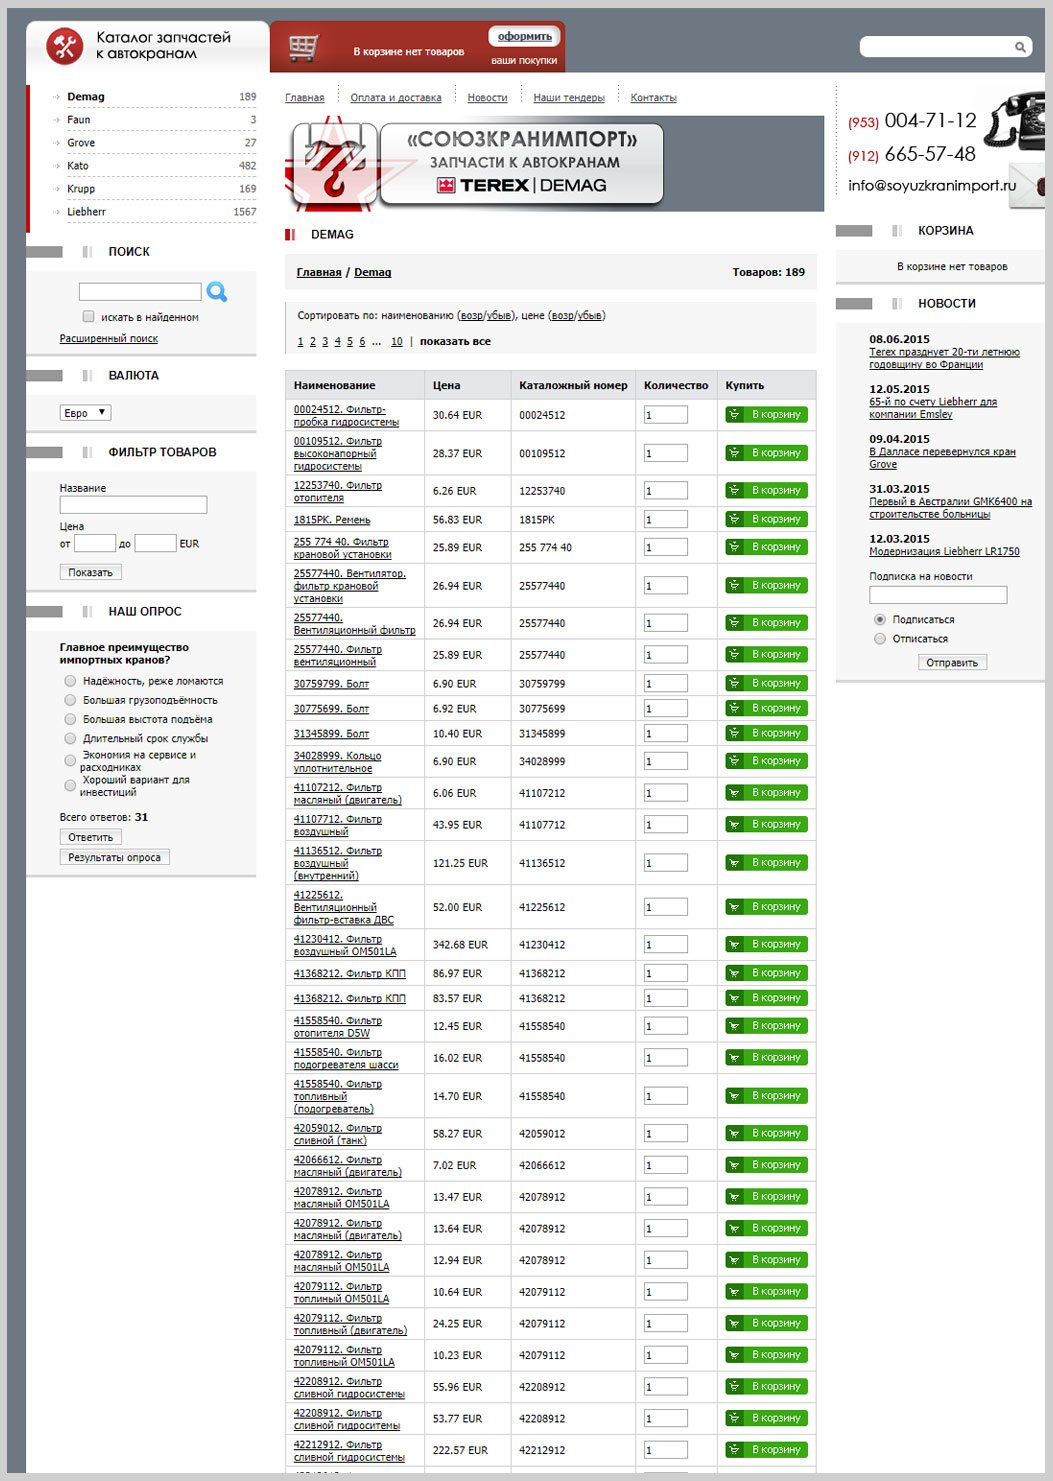Screen dimensions: 1053x1481
Task: Add 34028999 sealing ring to cart
Action: pyautogui.click(x=766, y=761)
